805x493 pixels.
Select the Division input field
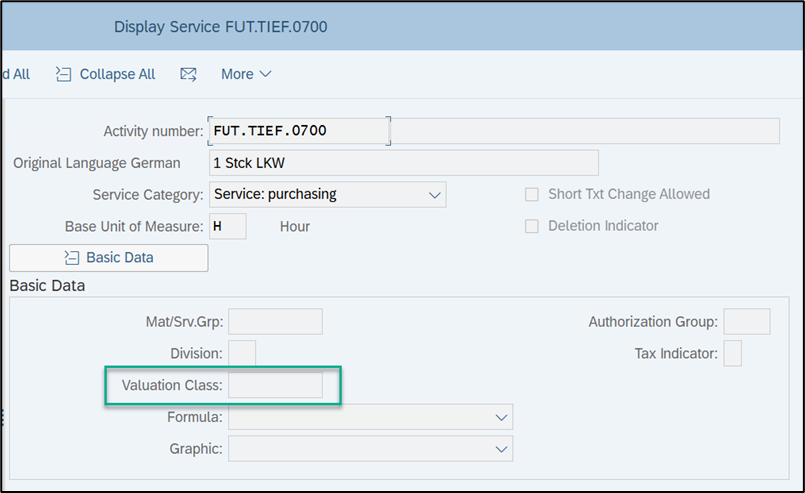coord(242,353)
